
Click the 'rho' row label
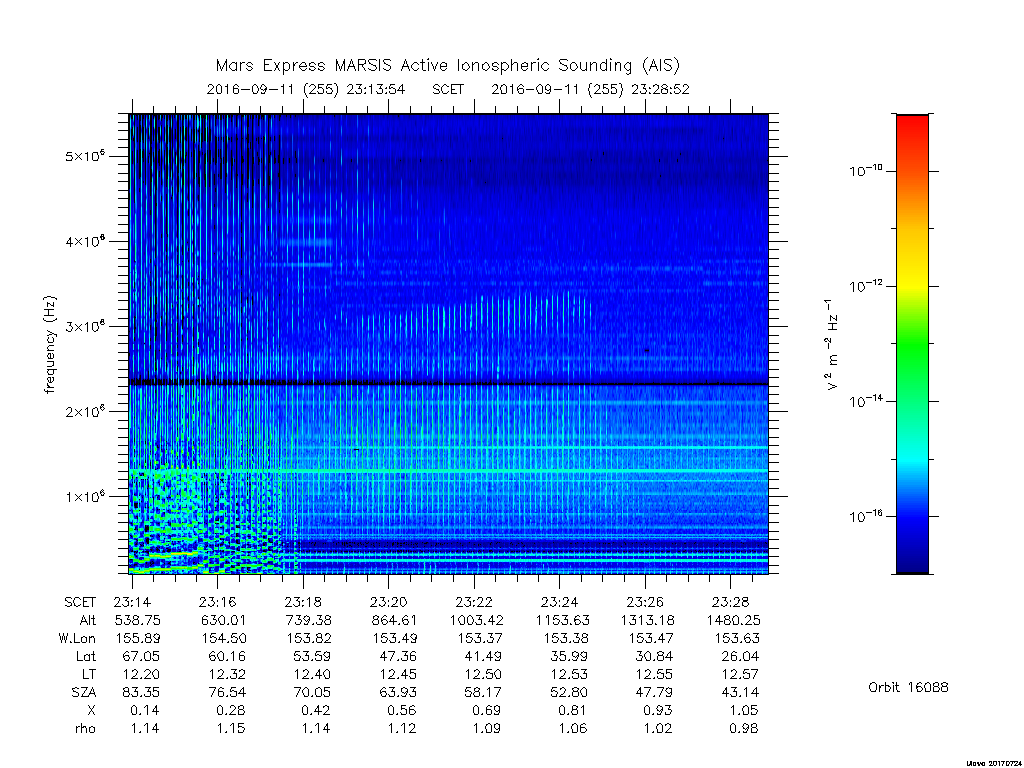tap(85, 728)
